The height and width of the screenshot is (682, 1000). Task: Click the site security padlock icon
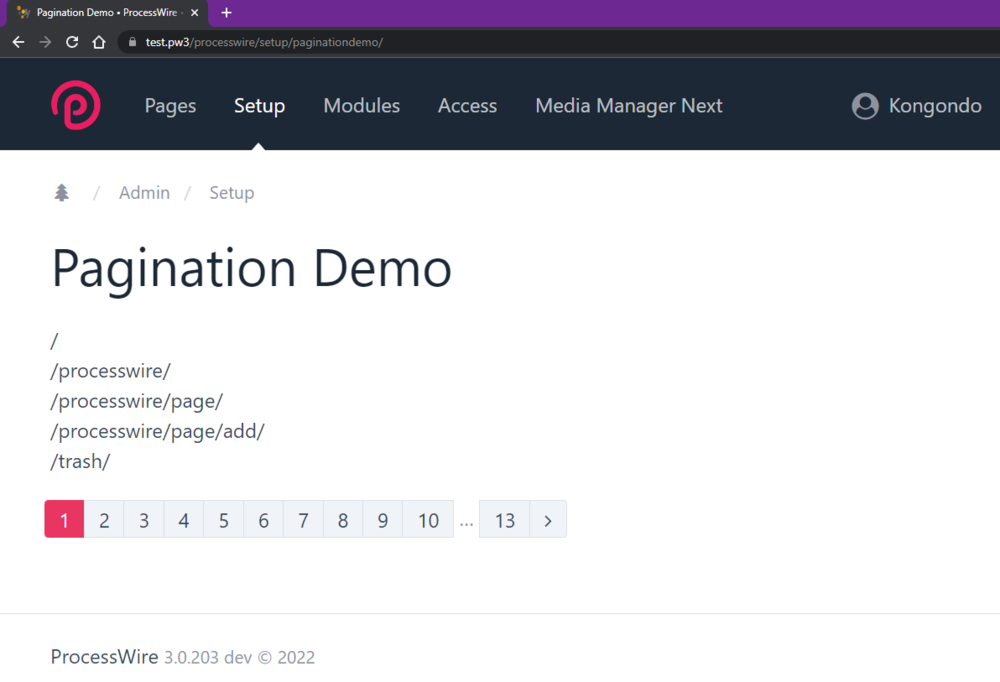(x=131, y=42)
